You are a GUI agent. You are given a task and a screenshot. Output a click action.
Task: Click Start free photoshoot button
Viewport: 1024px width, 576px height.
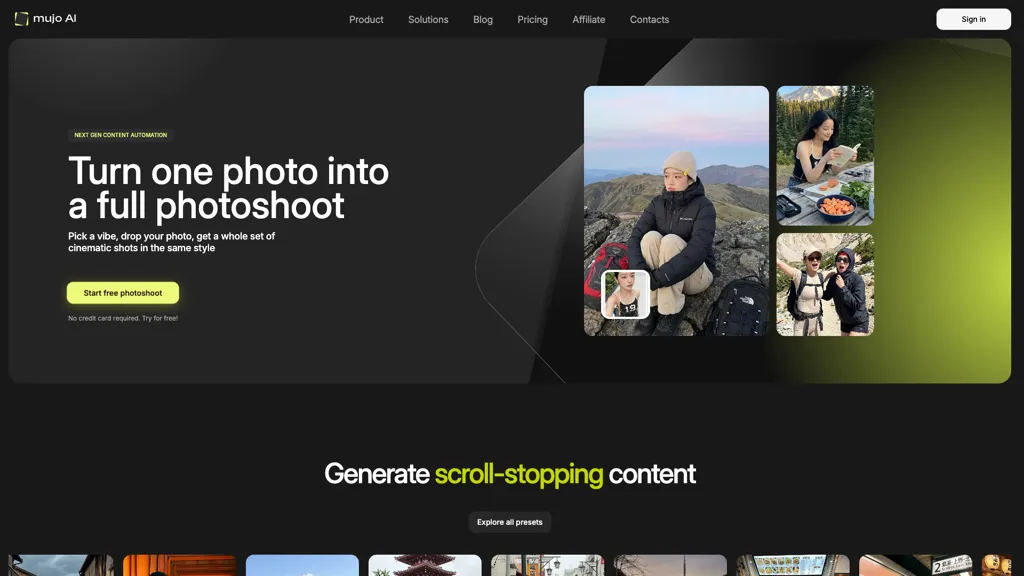tap(123, 293)
